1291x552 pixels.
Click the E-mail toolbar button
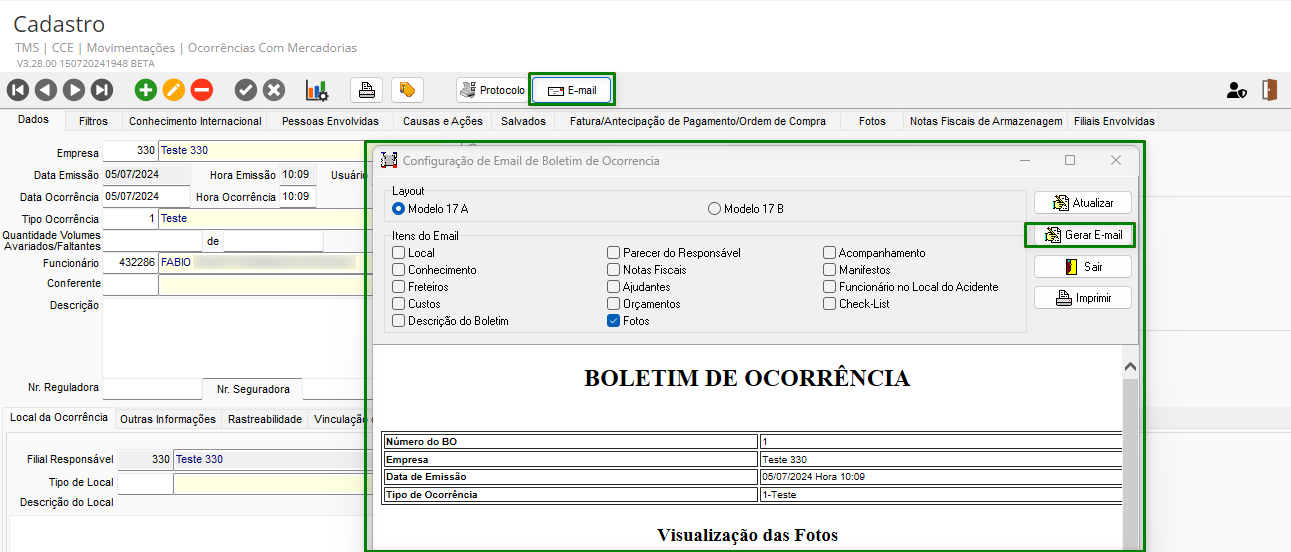pyautogui.click(x=572, y=90)
